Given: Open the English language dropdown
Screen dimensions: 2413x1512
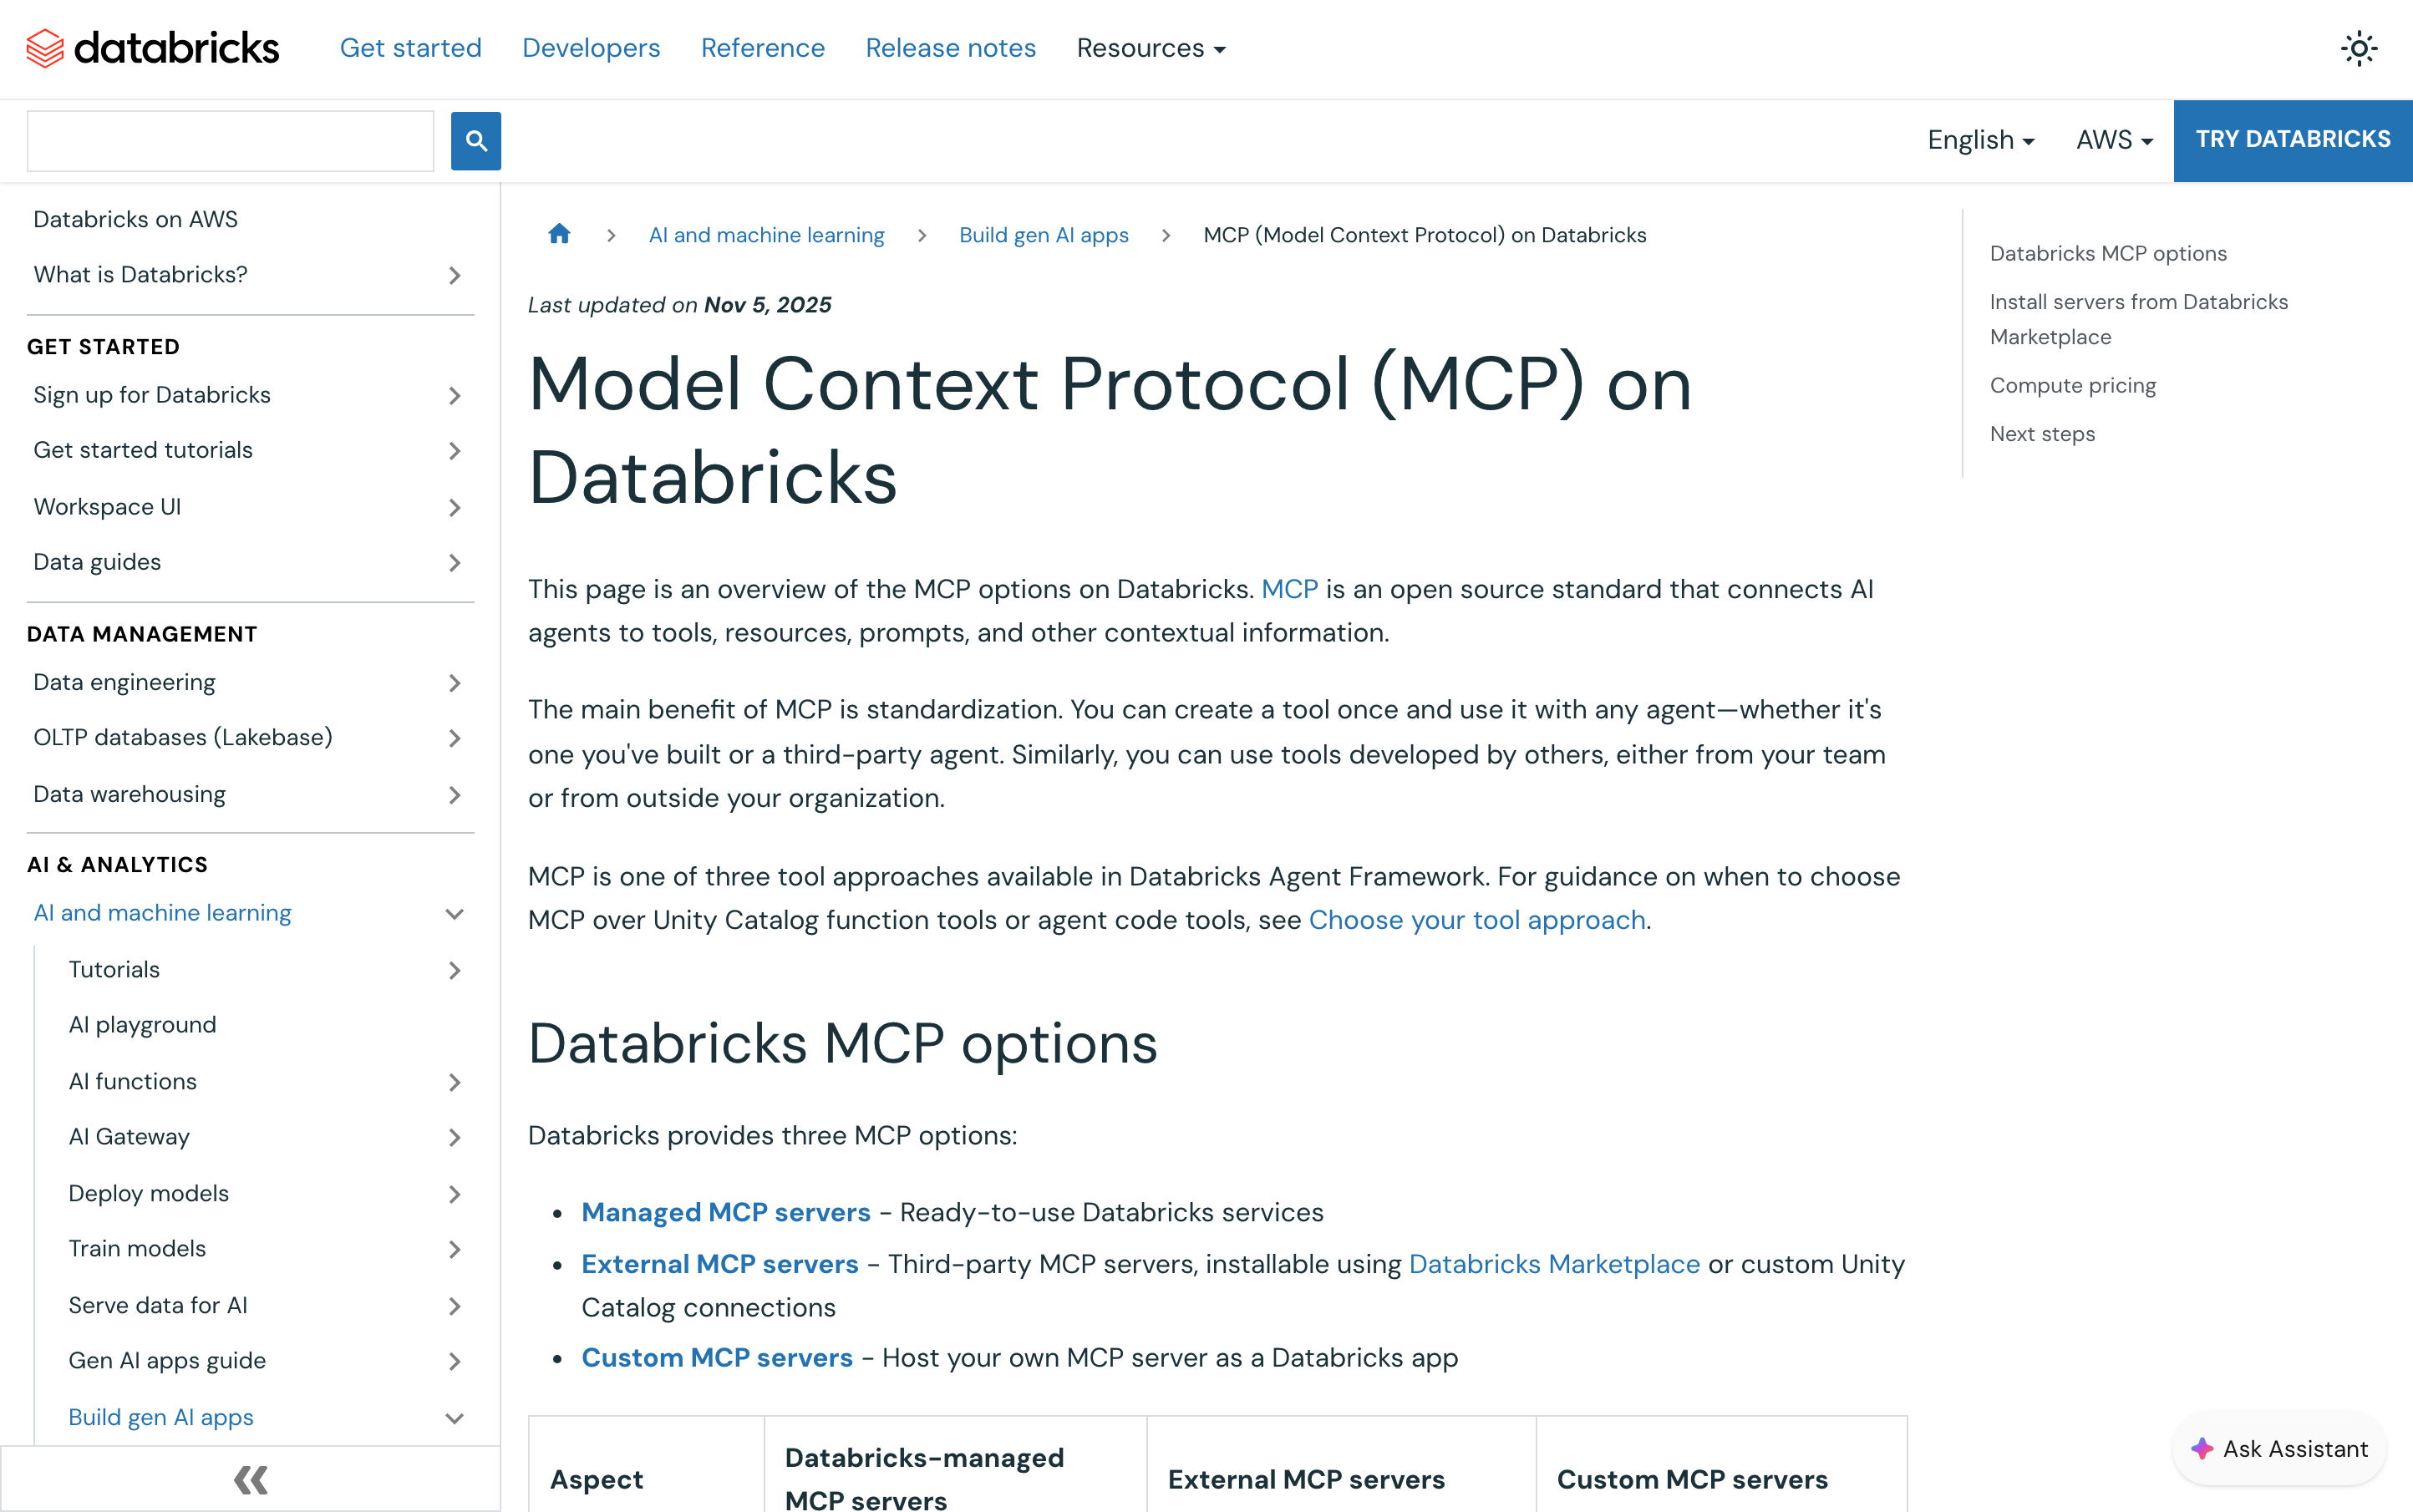Looking at the screenshot, I should click(x=1980, y=140).
